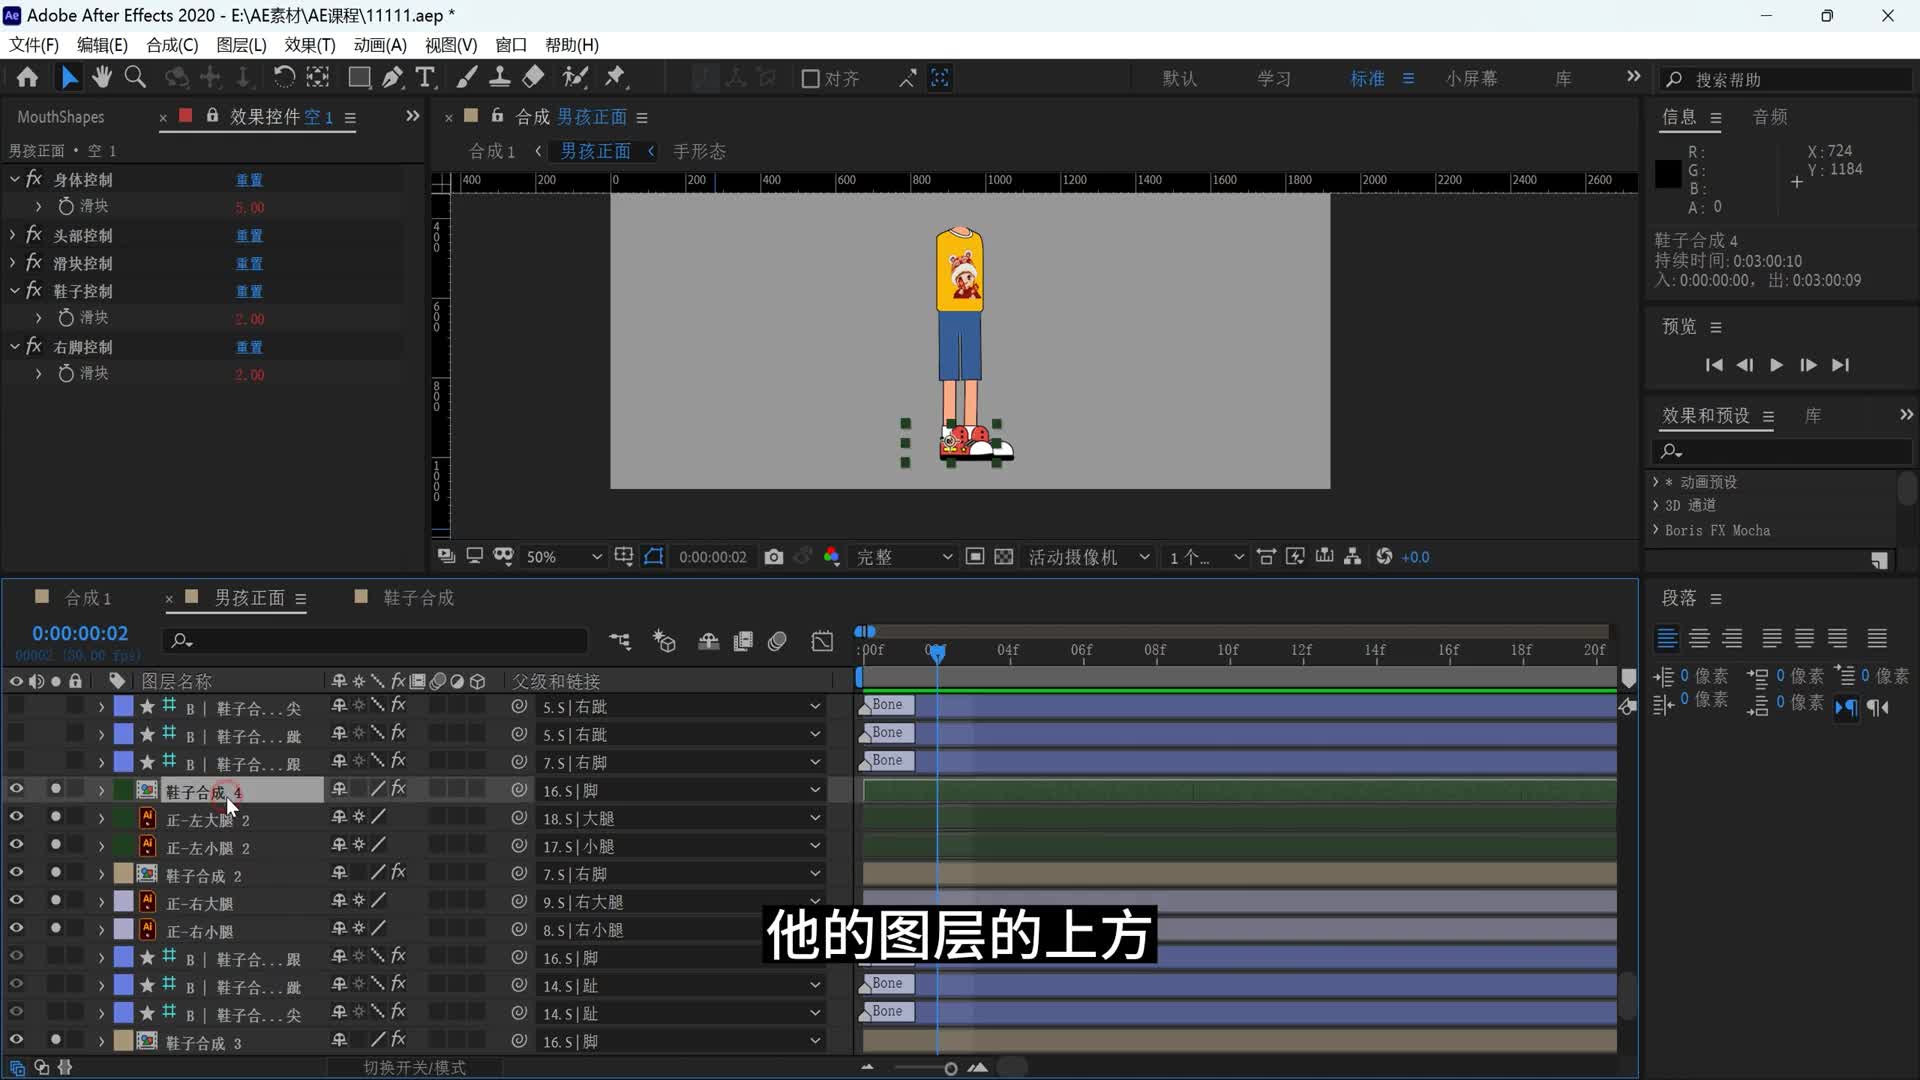
Task: Reset exposure using the exposure icon
Action: pos(1384,557)
